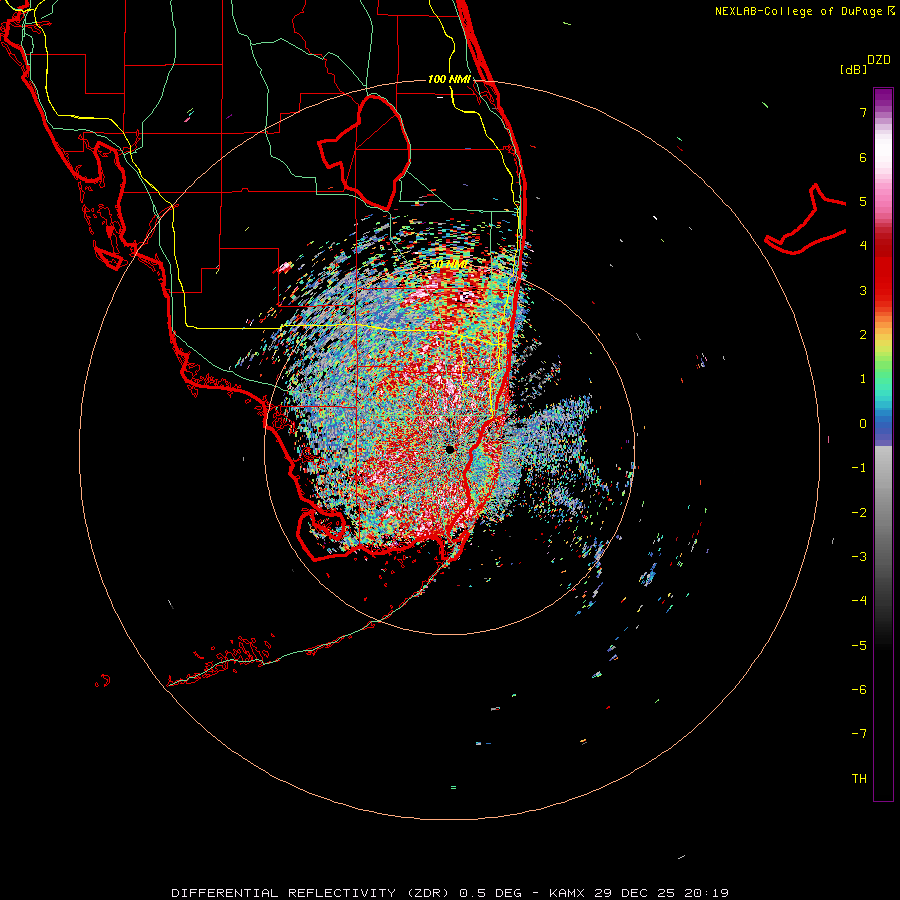Select the -4 tick label on the scale

point(859,601)
